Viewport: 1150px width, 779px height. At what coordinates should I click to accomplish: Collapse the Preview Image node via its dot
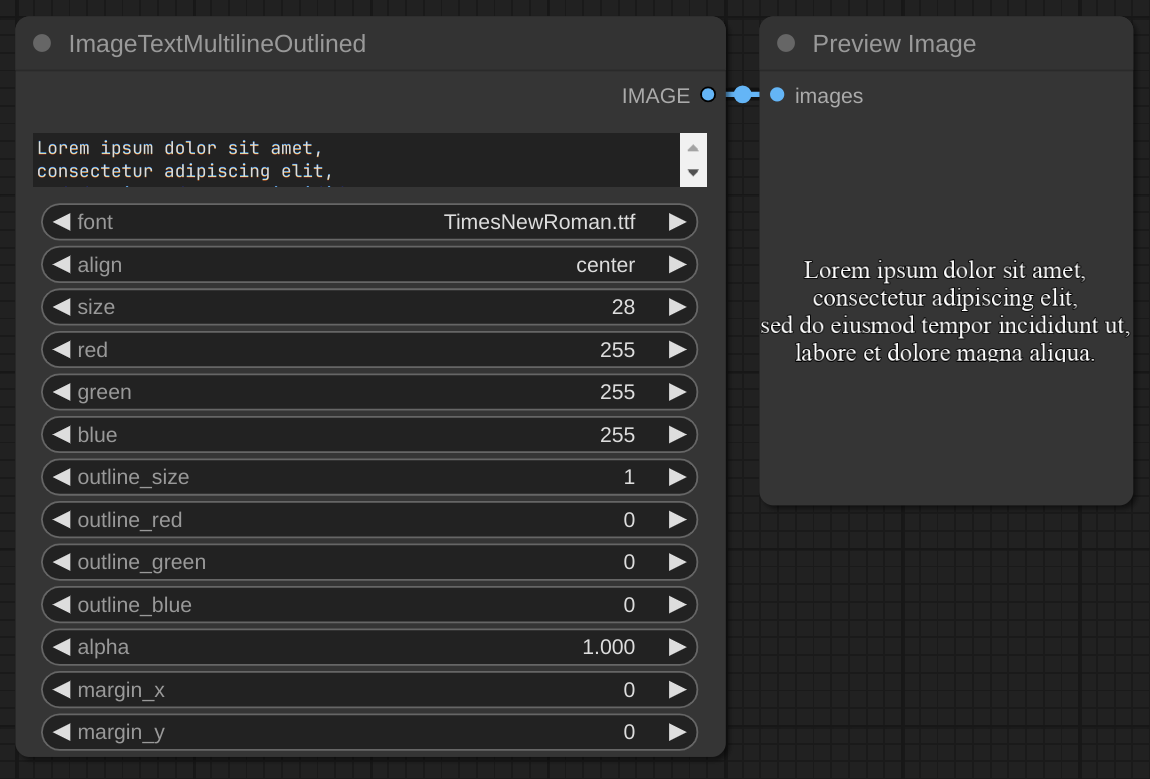point(786,43)
